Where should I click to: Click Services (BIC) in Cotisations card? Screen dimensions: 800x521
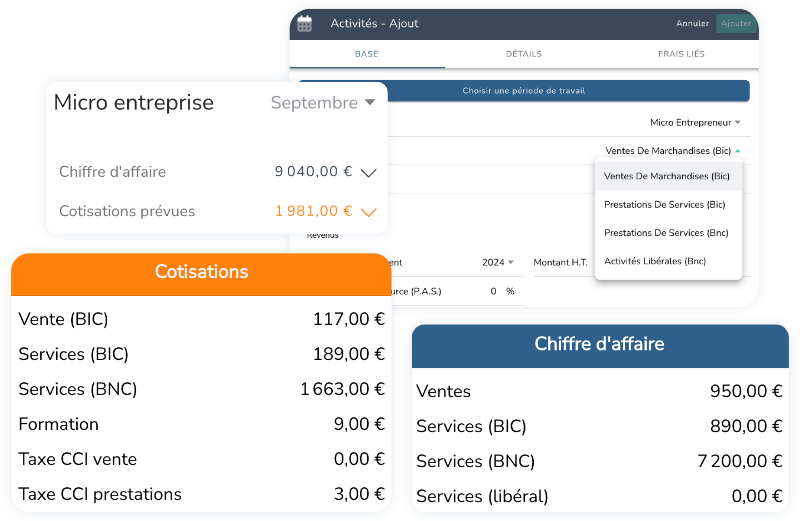[x=73, y=354]
